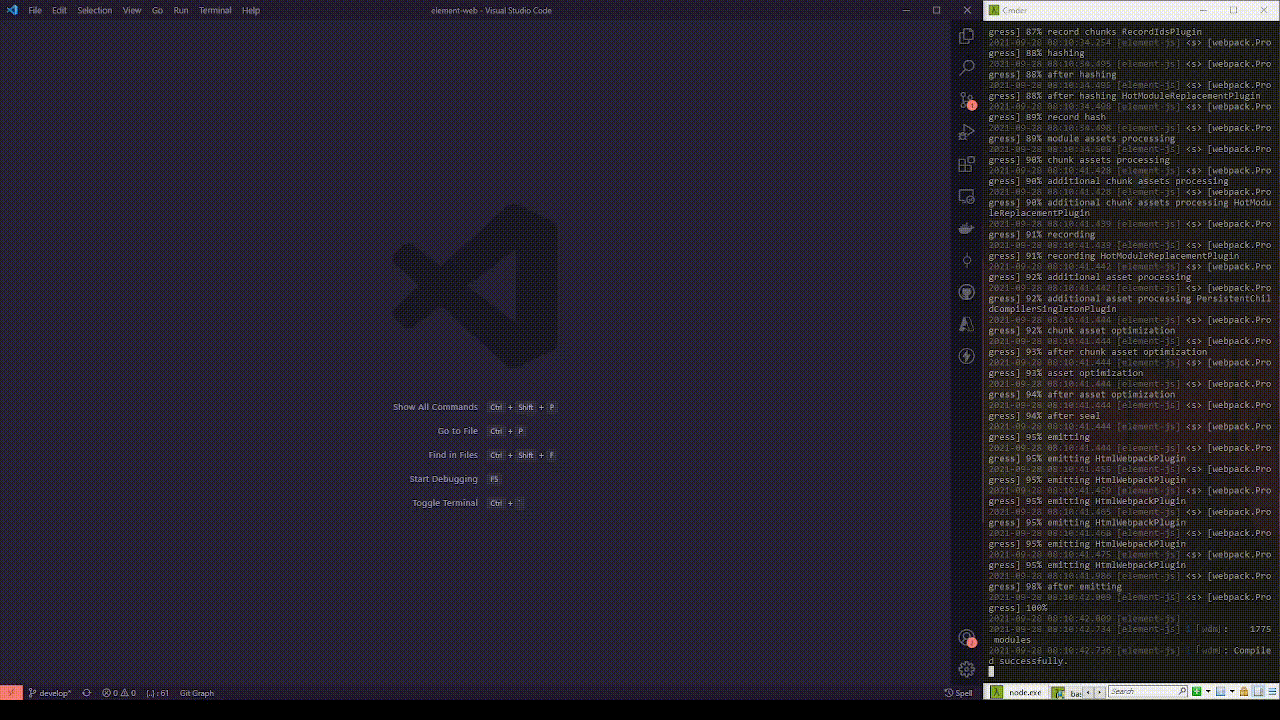Screen dimensions: 1280x720
Task: Click Start Debugging shortcut hint
Action: pos(455,479)
